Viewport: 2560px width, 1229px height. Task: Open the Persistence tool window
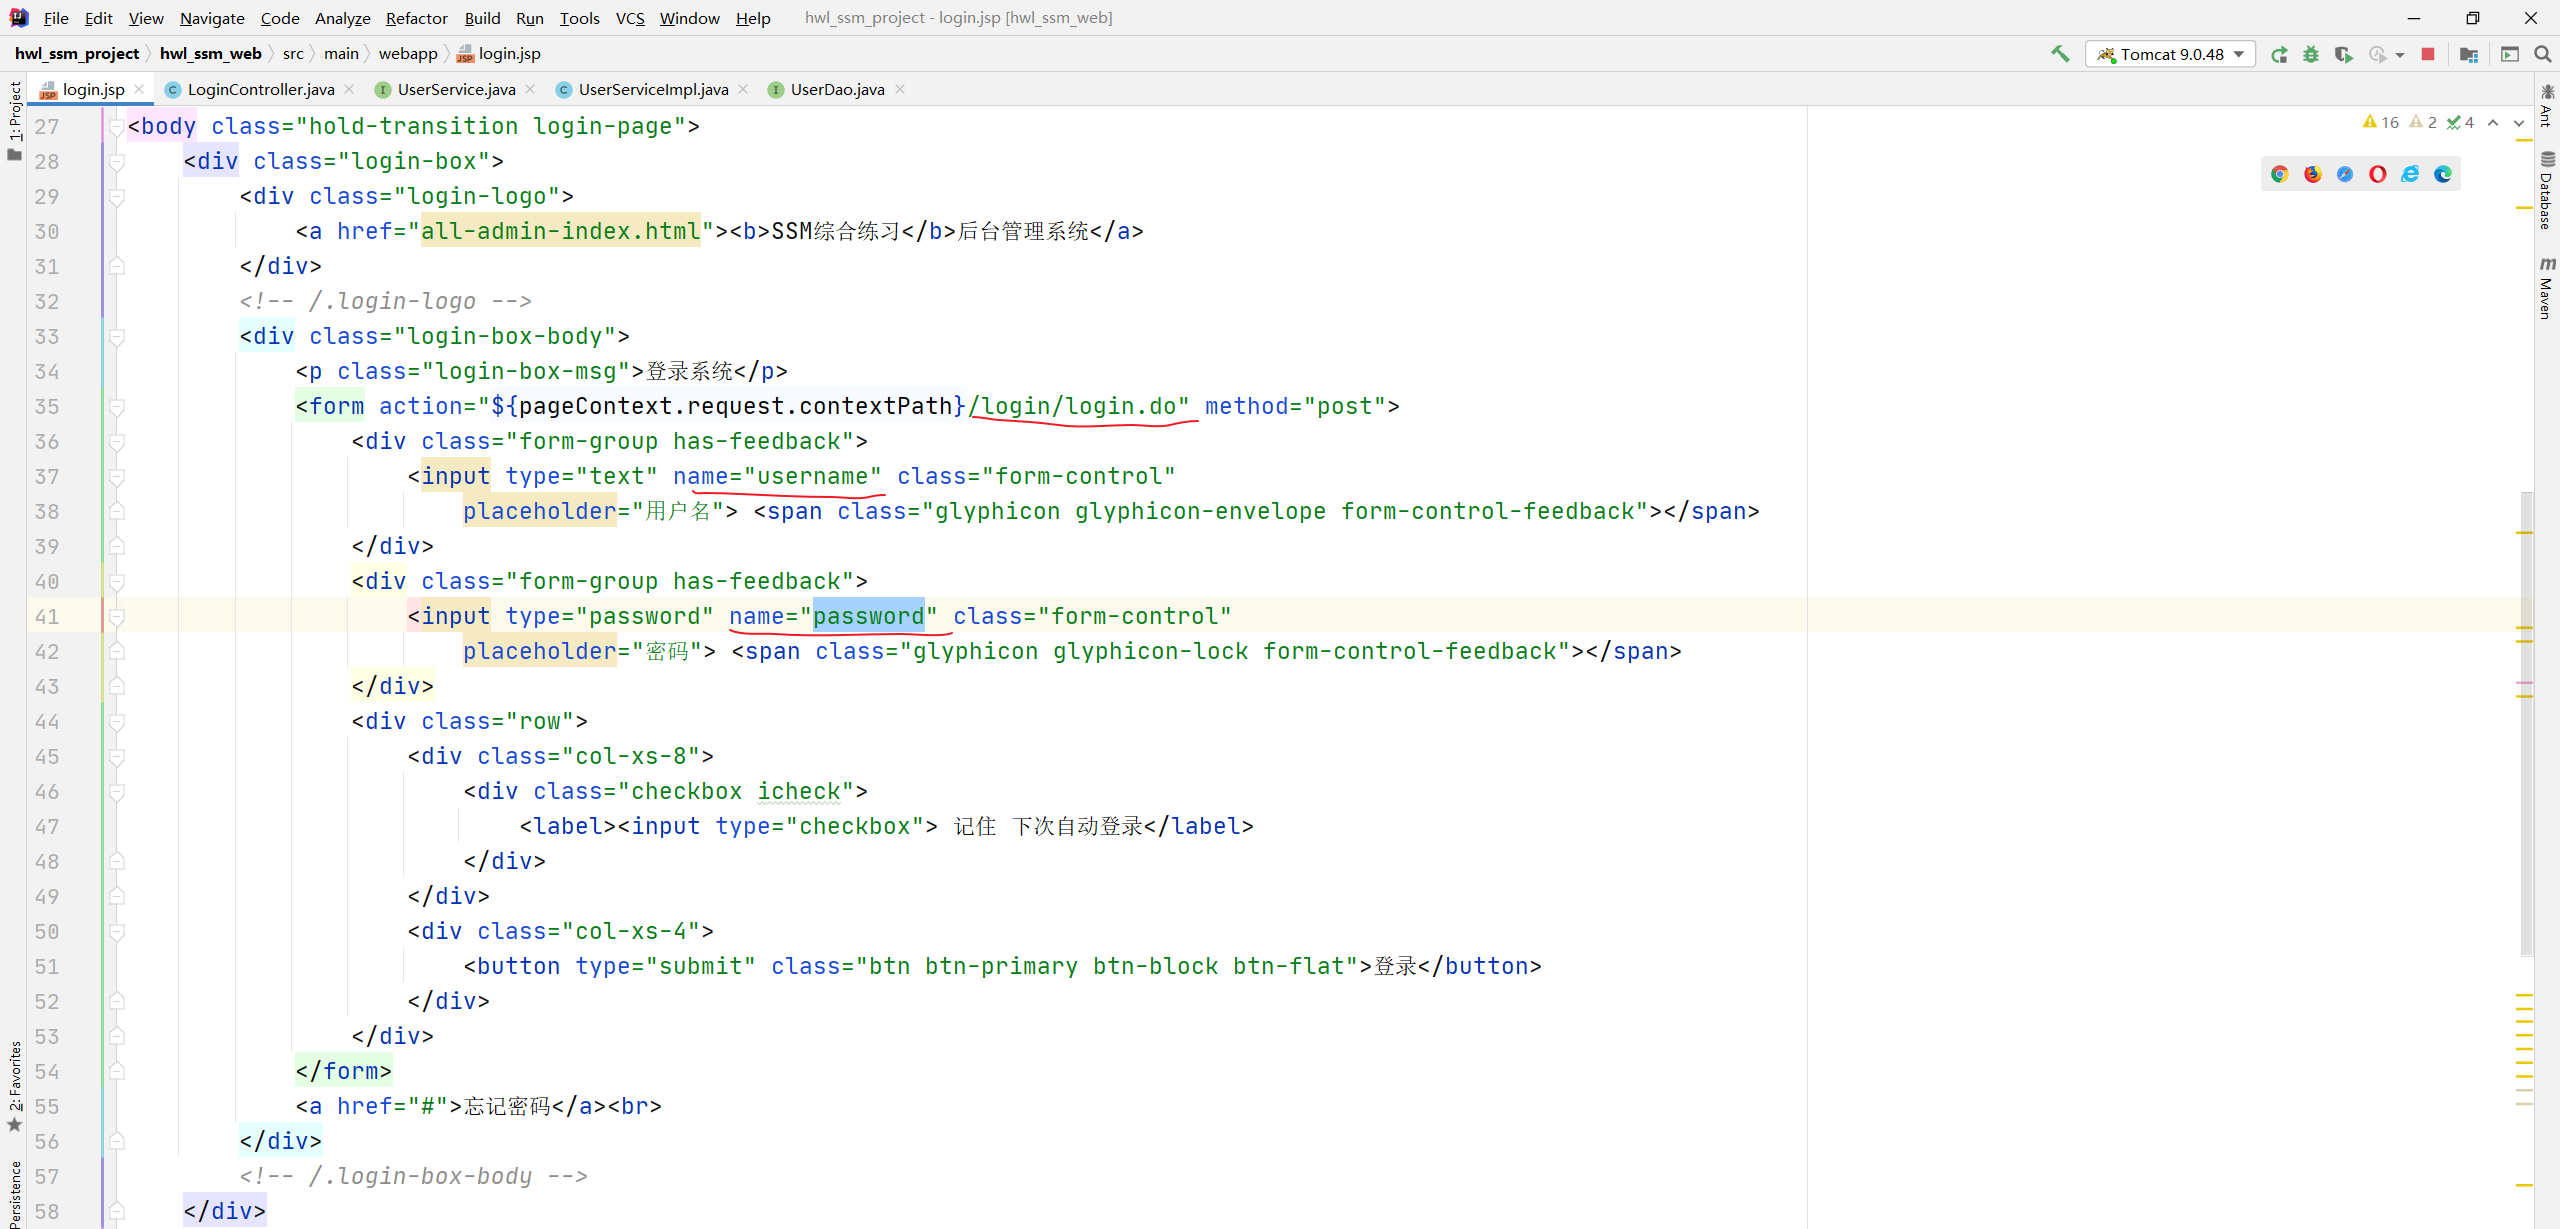(x=14, y=1194)
